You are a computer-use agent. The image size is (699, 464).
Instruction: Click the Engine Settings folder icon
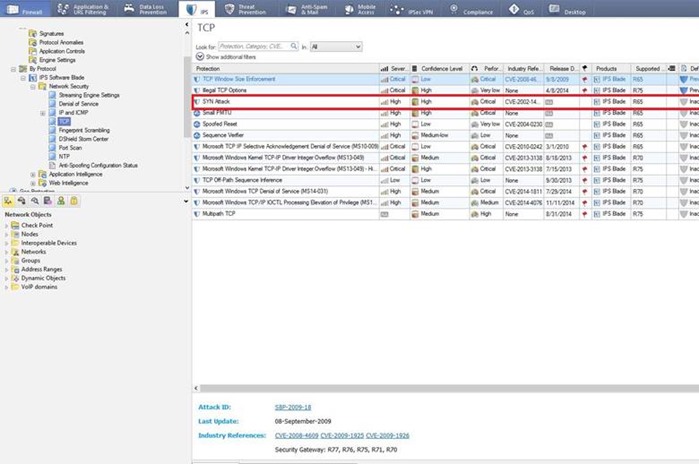[33, 60]
